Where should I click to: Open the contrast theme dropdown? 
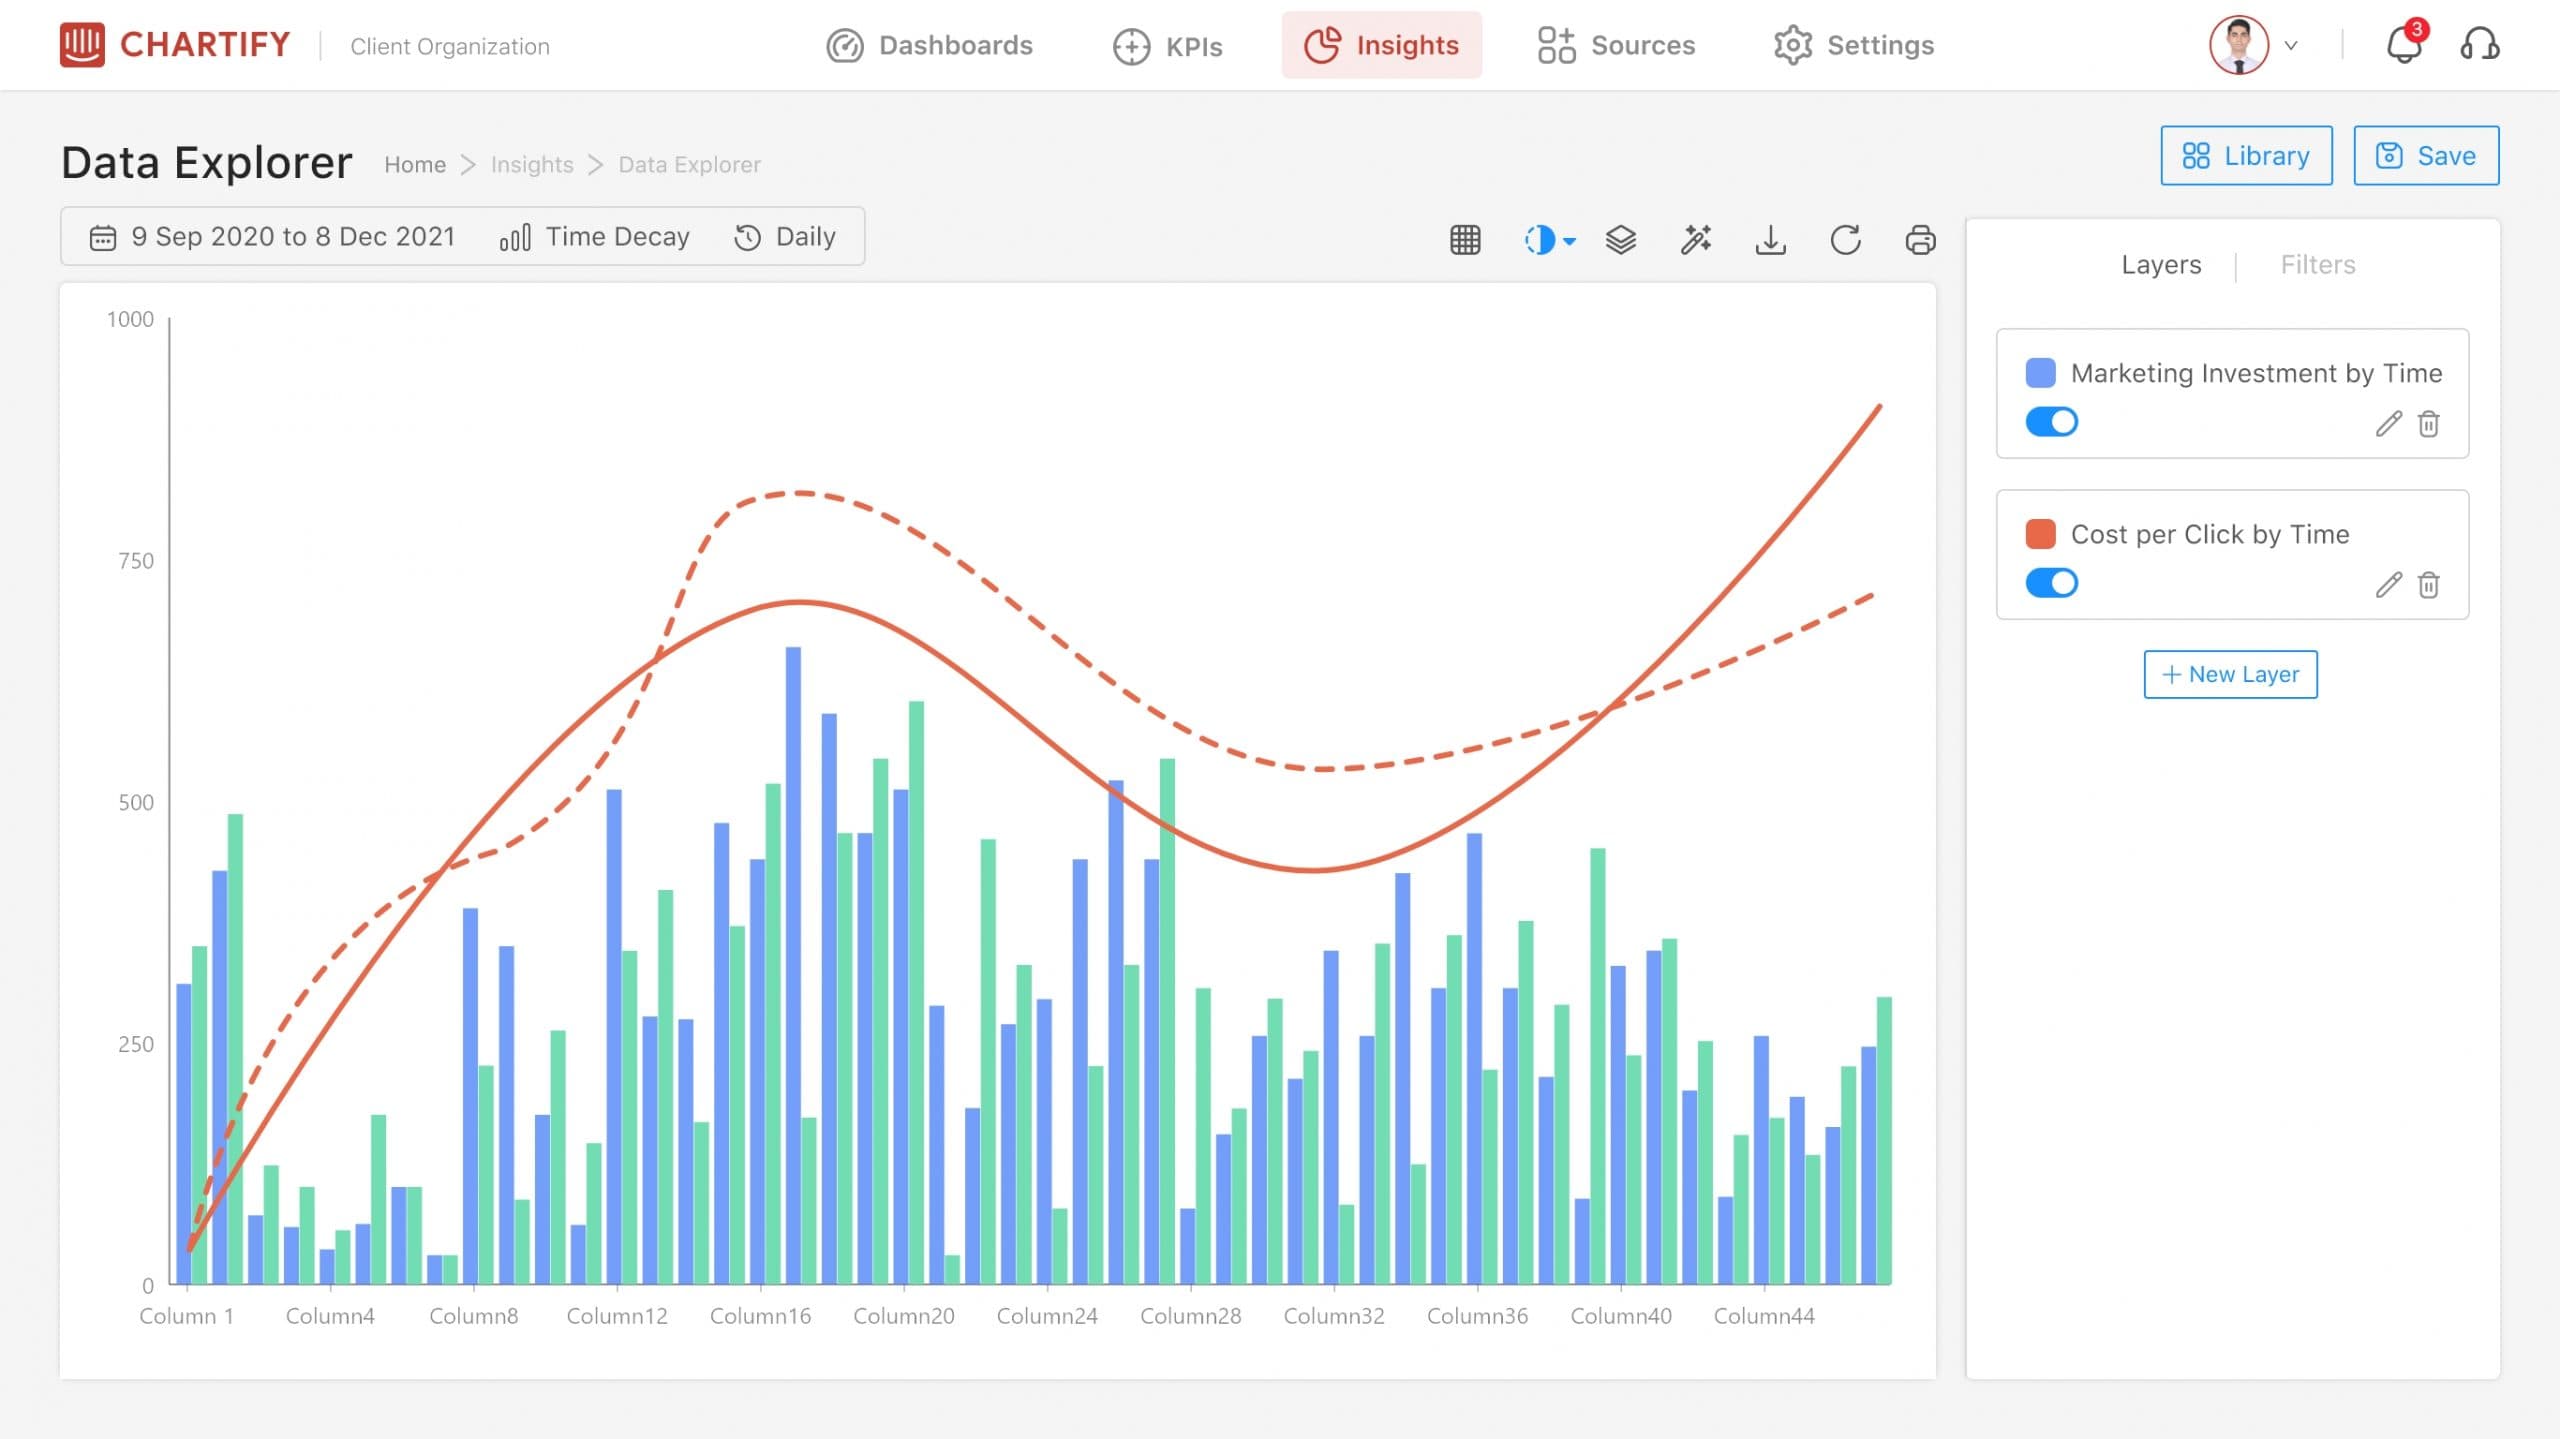(1549, 240)
